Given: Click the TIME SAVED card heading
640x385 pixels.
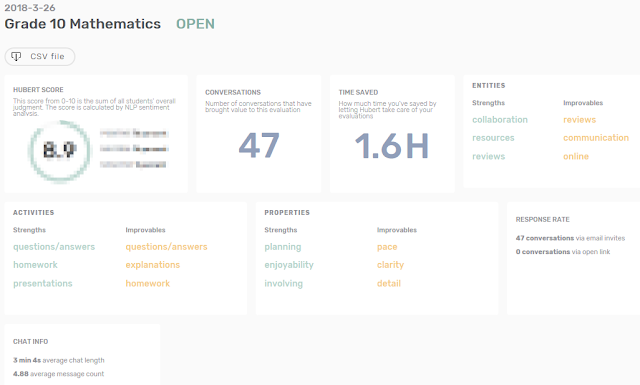Looking at the screenshot, I should tap(358, 93).
